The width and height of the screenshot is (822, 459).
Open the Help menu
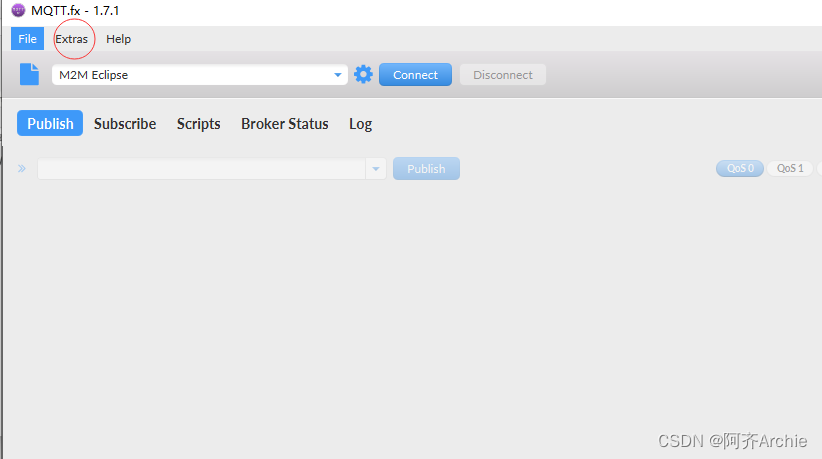pos(118,39)
